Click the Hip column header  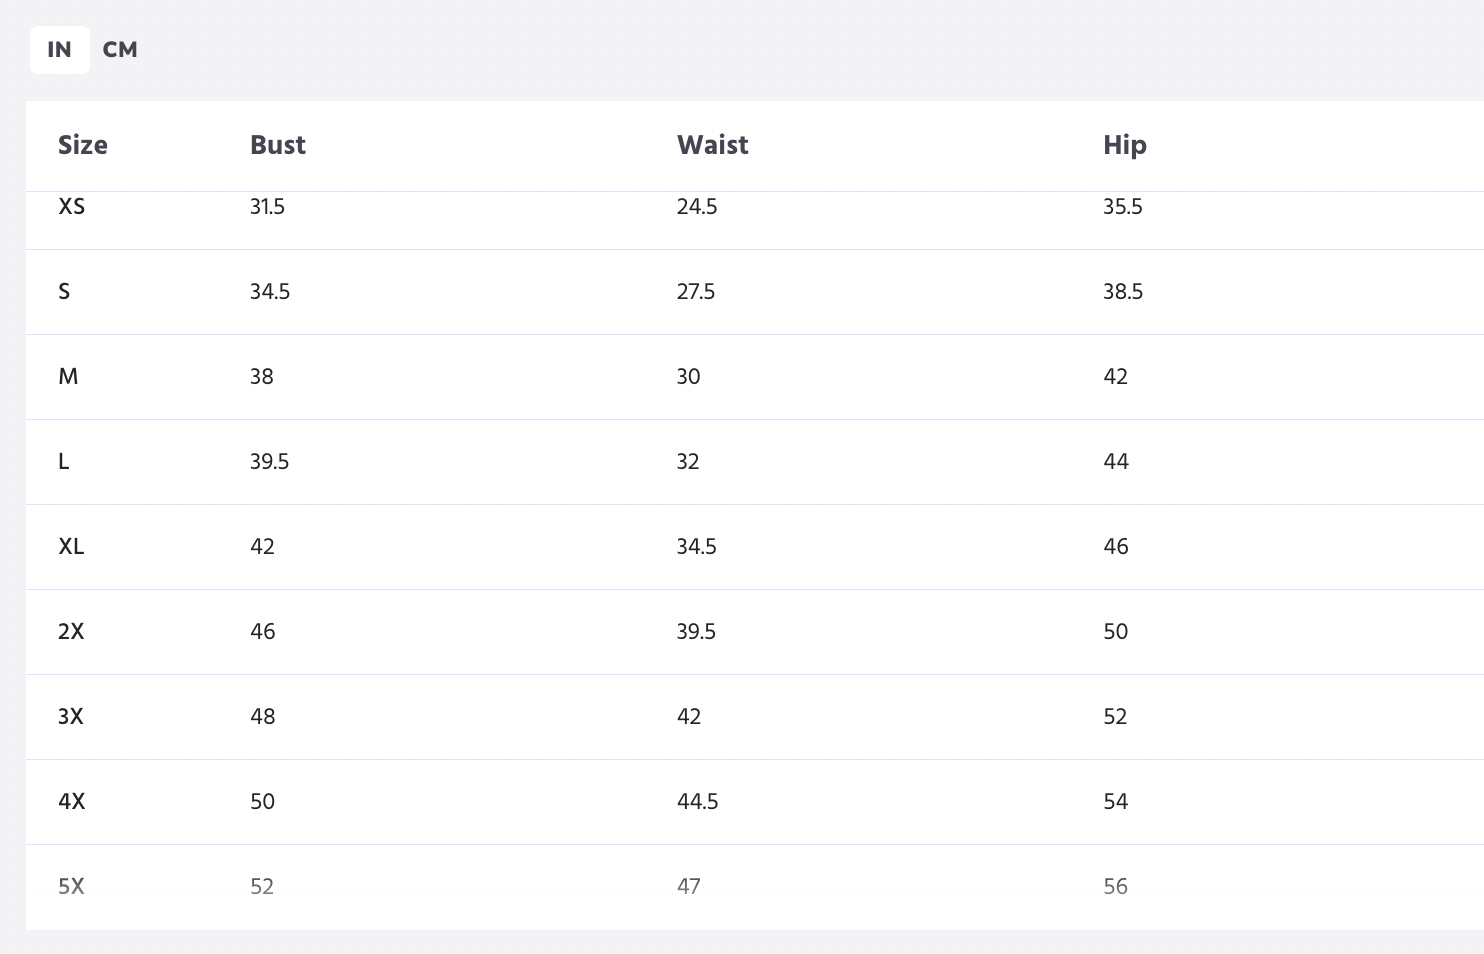(1125, 146)
